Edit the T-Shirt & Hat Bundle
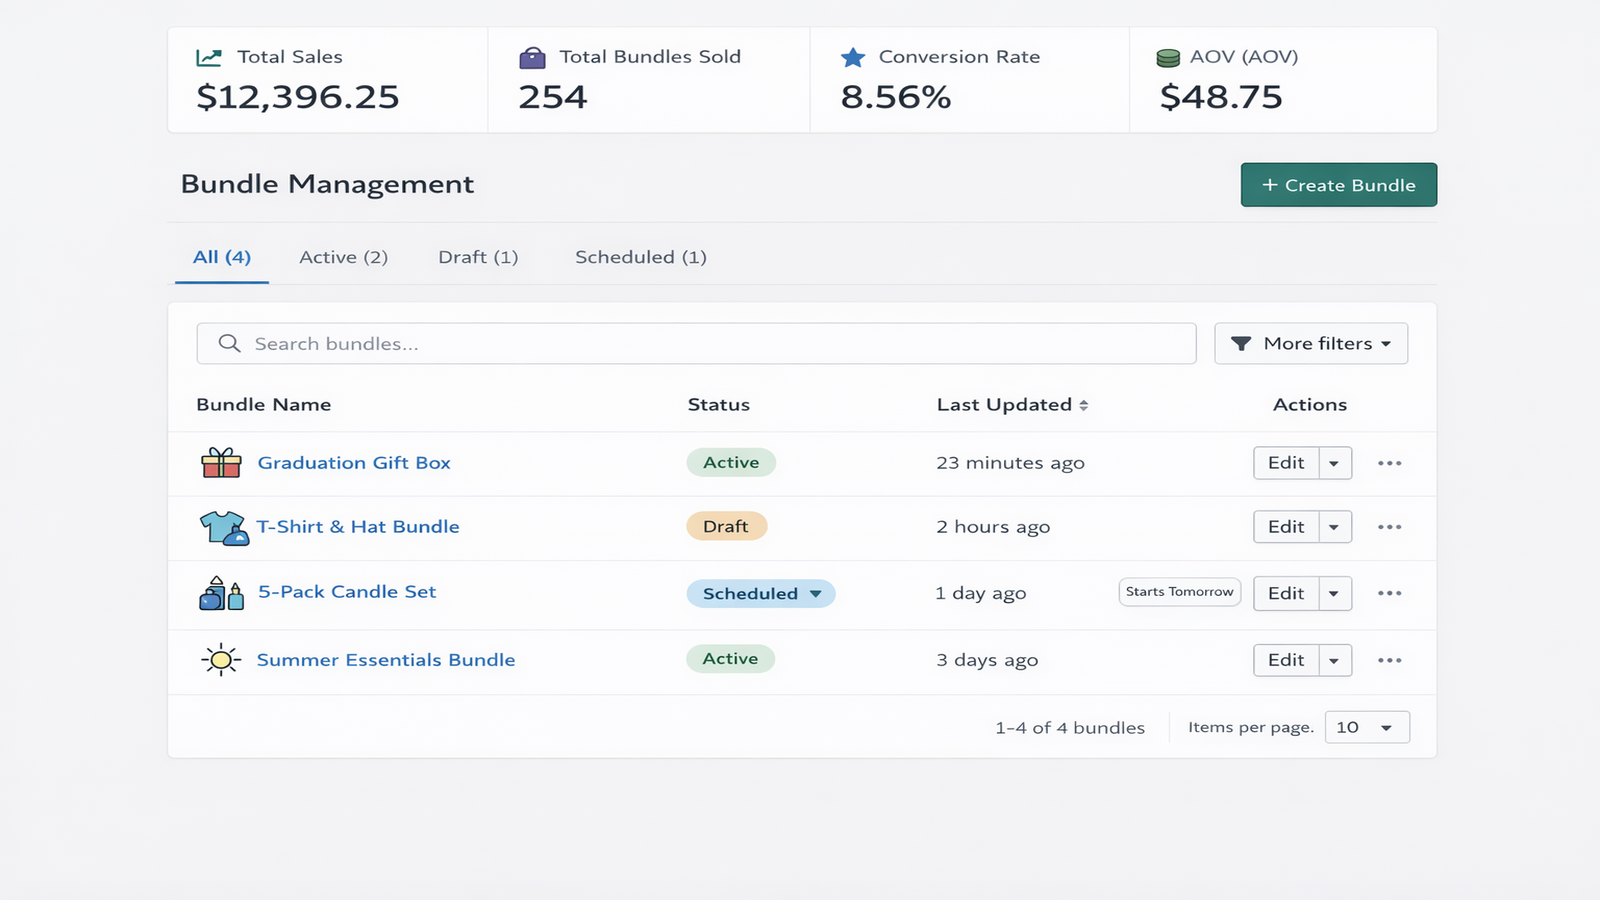Image resolution: width=1600 pixels, height=900 pixels. click(1287, 527)
